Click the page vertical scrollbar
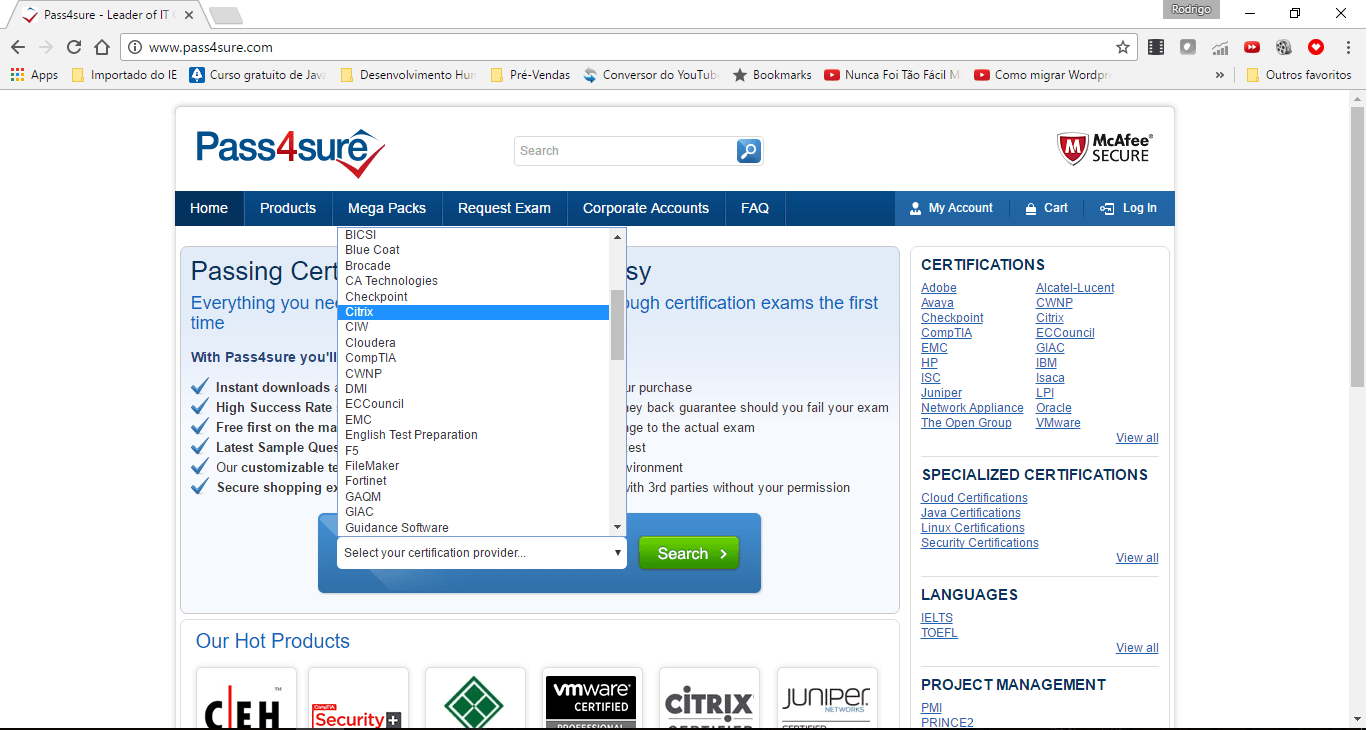This screenshot has width=1370, height=730. pyautogui.click(x=1357, y=245)
